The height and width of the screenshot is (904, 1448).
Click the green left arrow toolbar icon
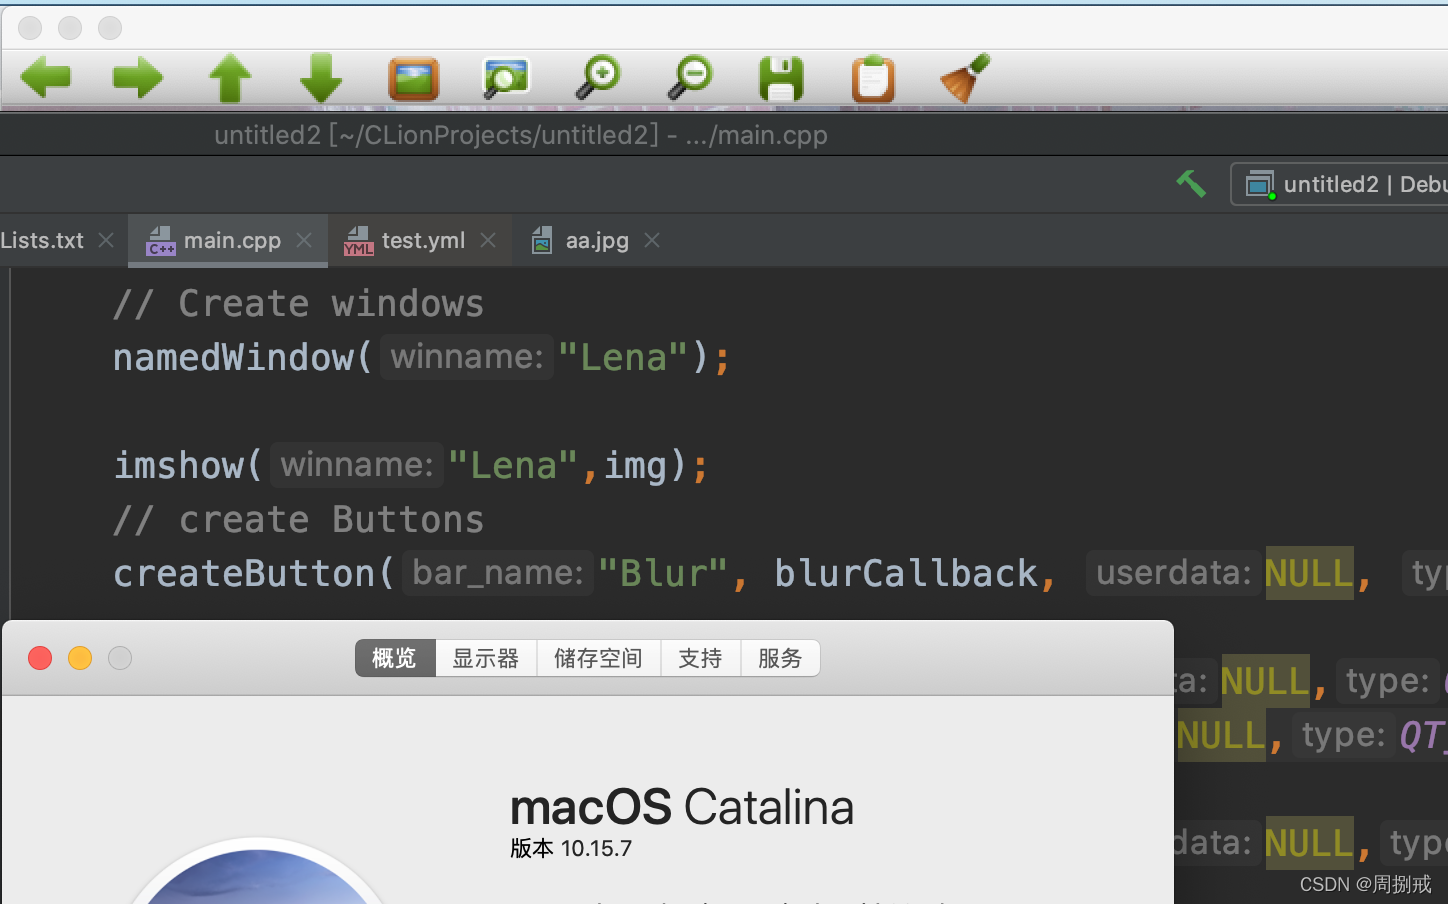point(46,78)
